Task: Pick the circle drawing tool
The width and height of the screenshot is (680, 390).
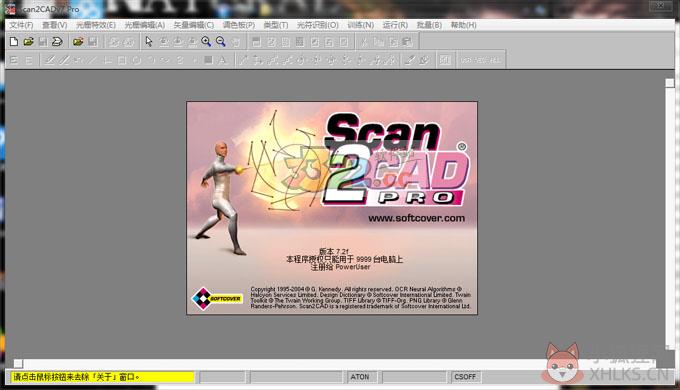Action: (x=136, y=60)
